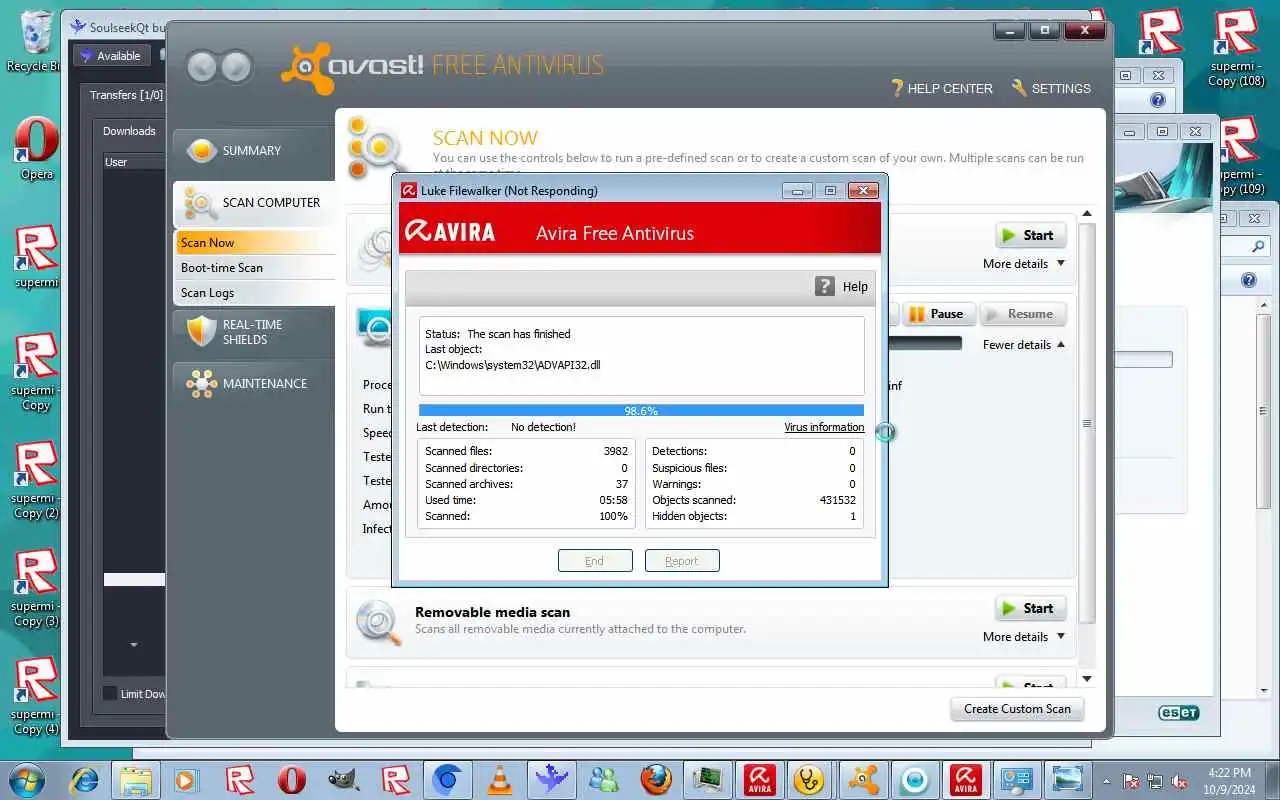The height and width of the screenshot is (800, 1280).
Task: Open Scan Logs submenu item
Action: point(255,293)
